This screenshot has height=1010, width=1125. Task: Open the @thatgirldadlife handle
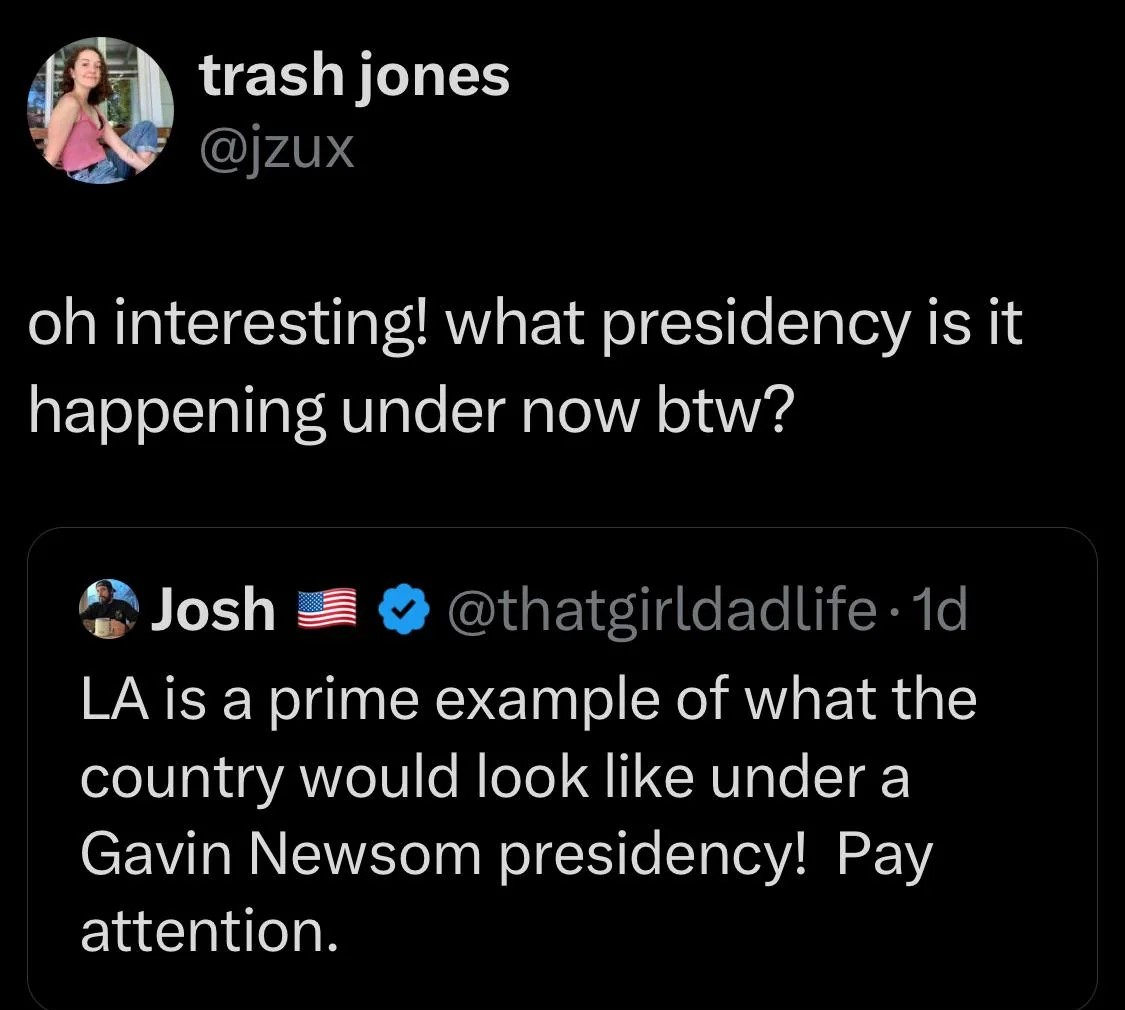pos(662,610)
